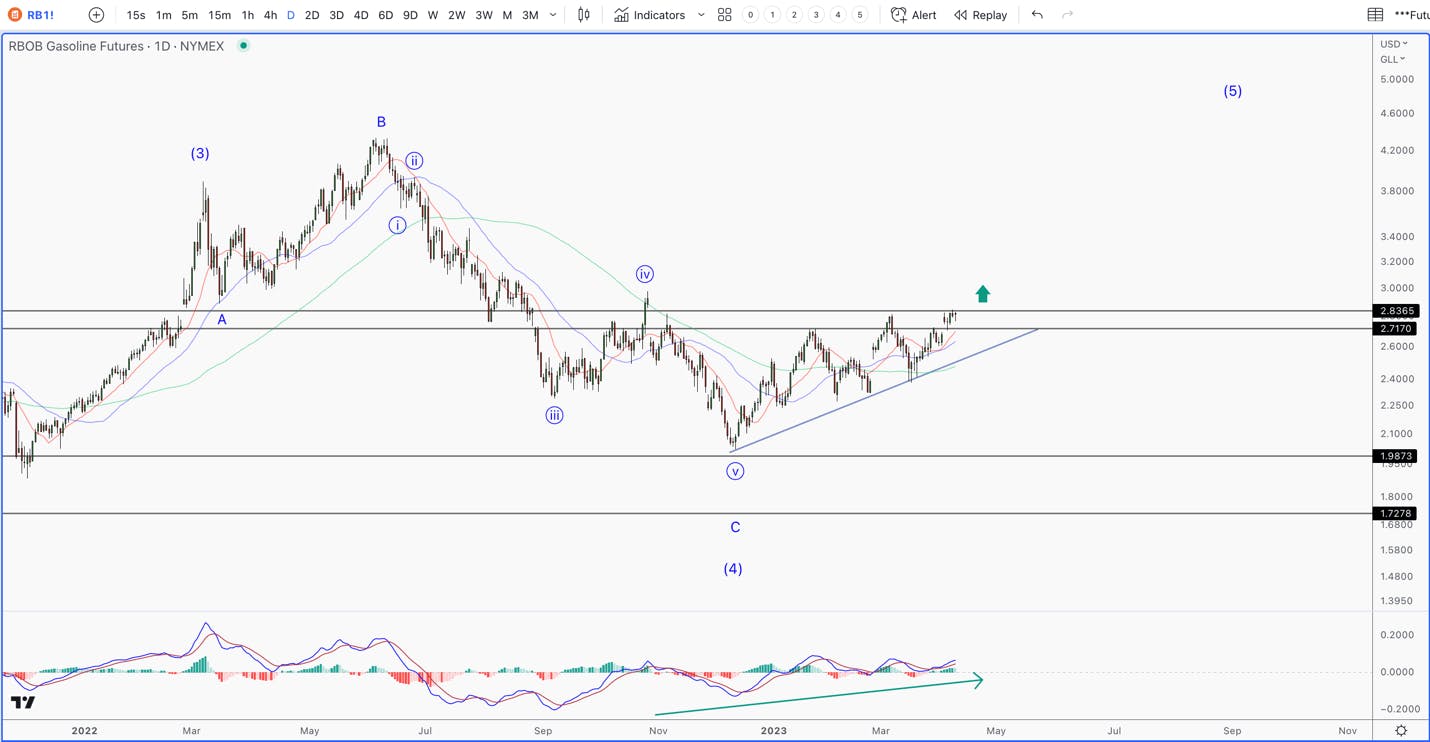Expand the indicators favorites dropdown arrow

701,15
